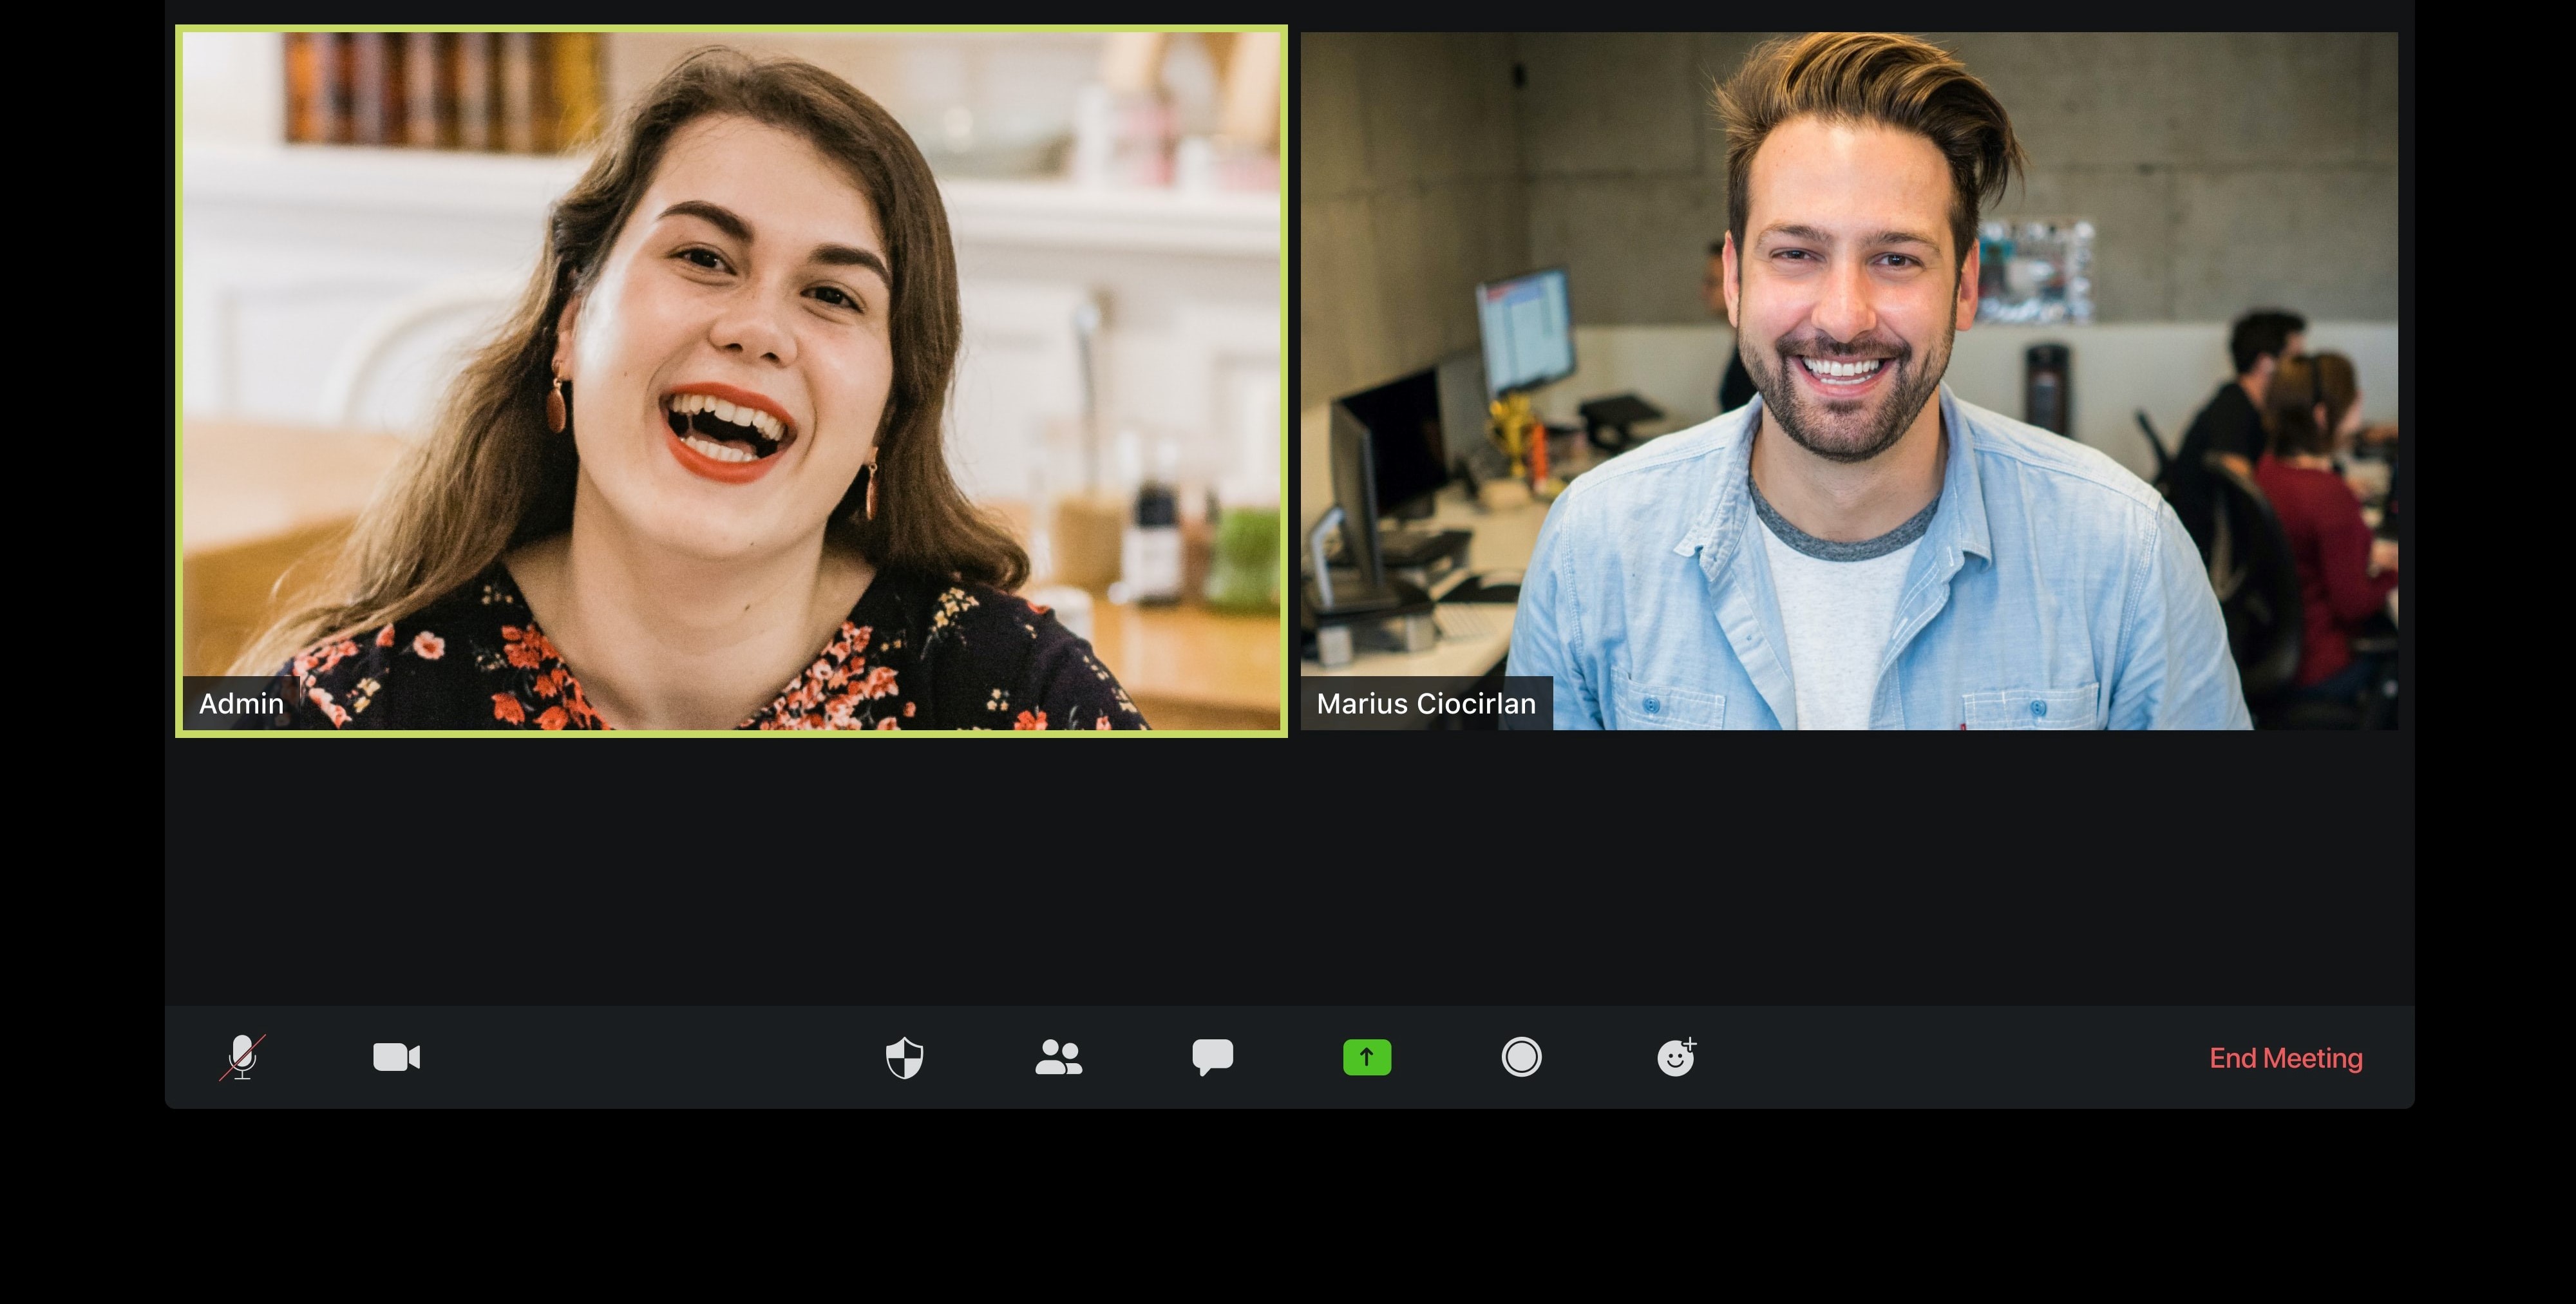Show the Participants list

pyautogui.click(x=1058, y=1057)
